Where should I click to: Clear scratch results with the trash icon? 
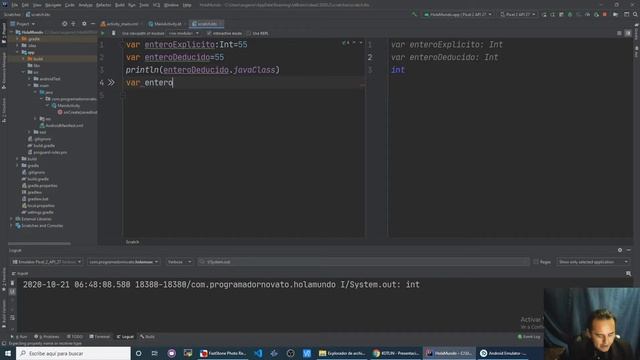pyautogui.click(x=113, y=33)
